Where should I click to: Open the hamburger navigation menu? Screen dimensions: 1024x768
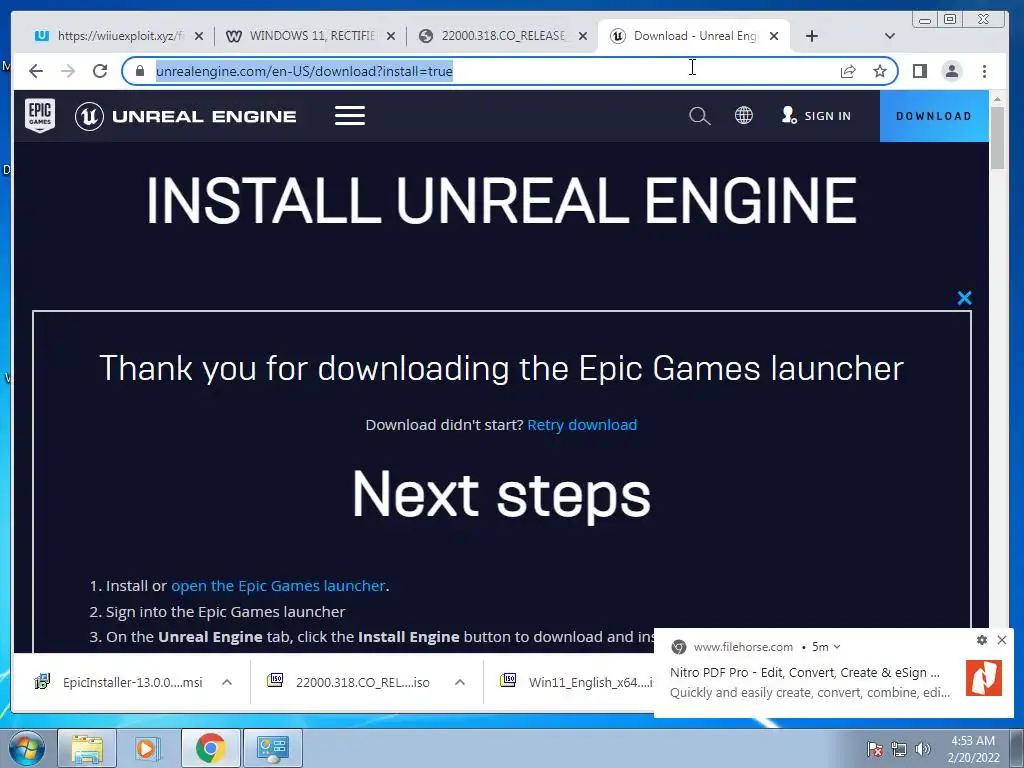[x=350, y=116]
